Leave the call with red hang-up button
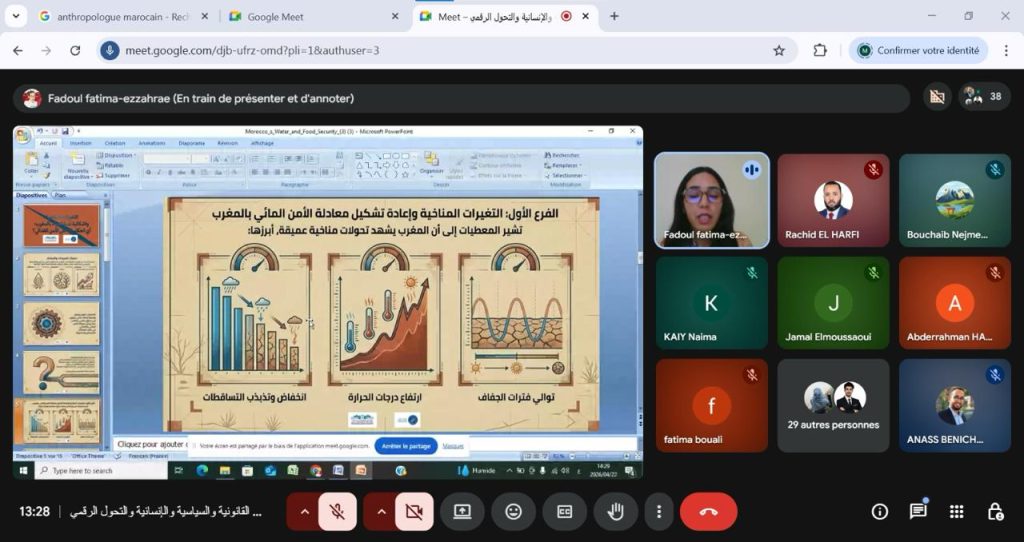1024x542 pixels. pos(708,511)
